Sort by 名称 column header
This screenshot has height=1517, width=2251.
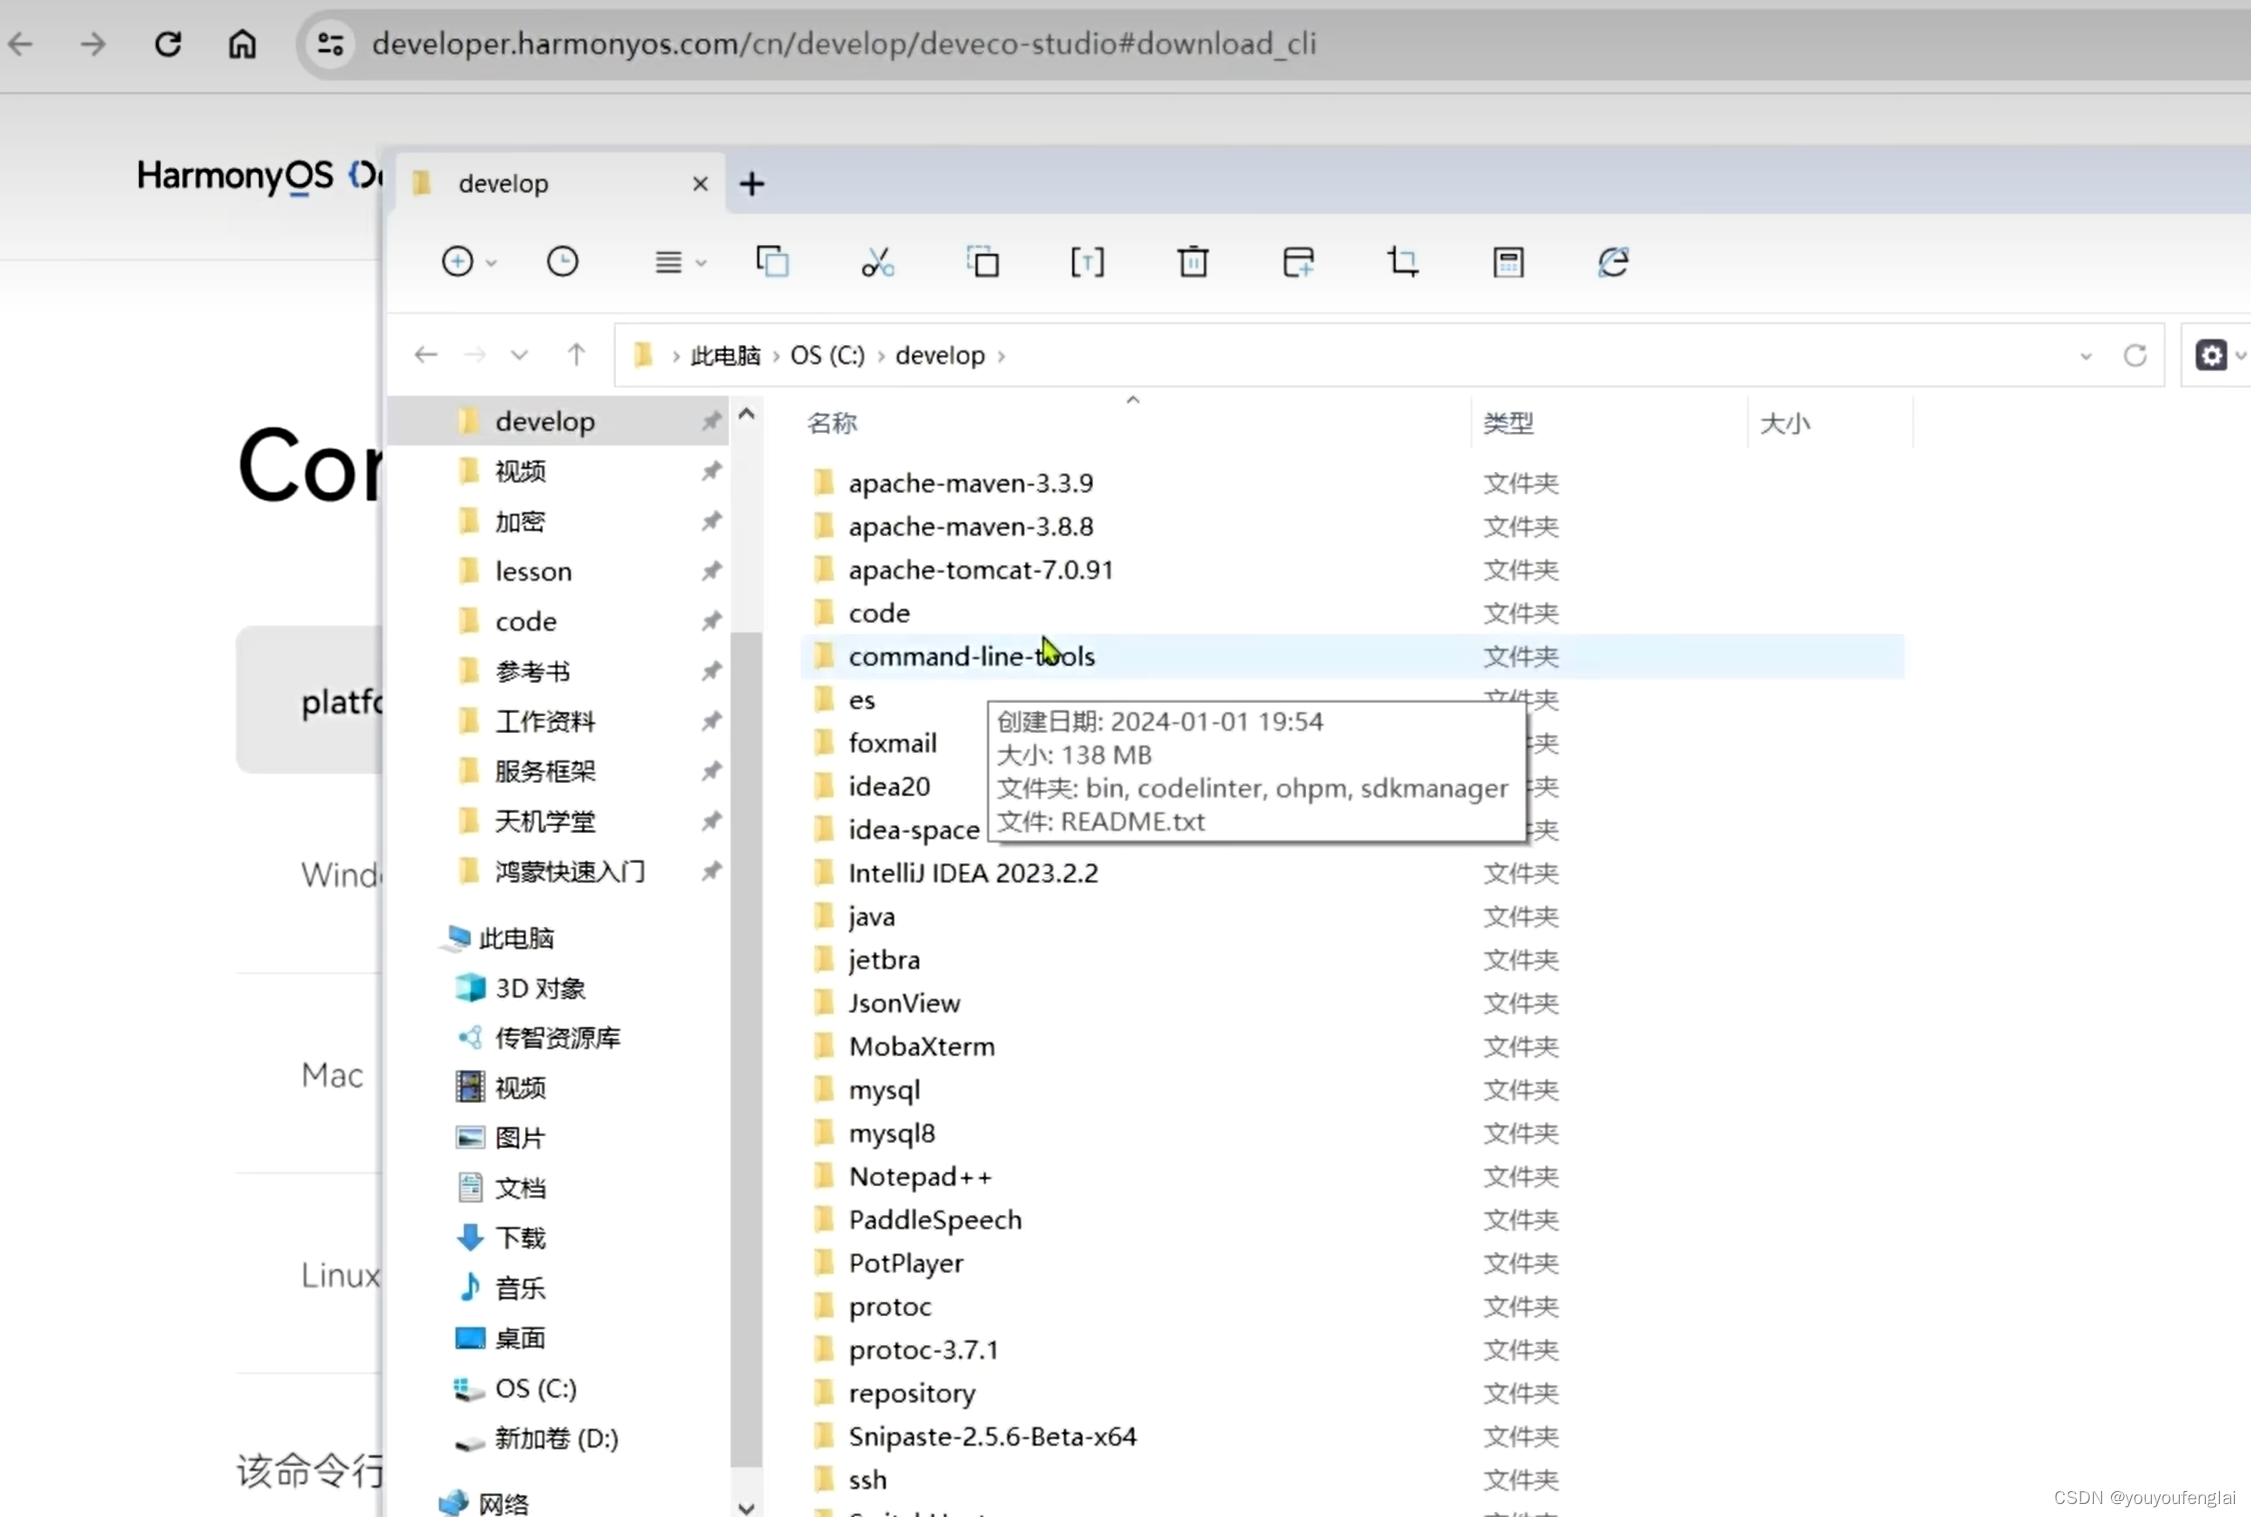pos(832,423)
